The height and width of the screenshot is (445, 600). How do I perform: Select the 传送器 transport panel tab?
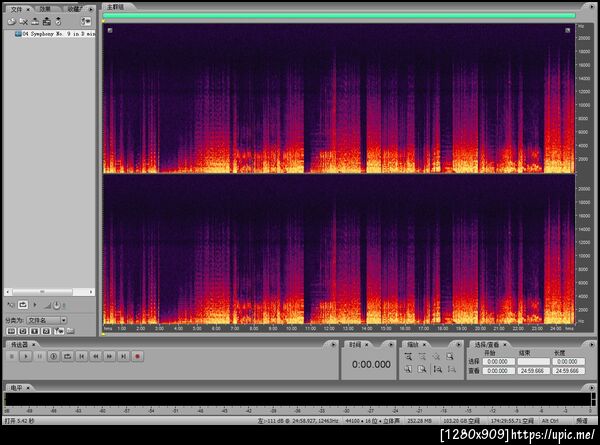[19, 345]
